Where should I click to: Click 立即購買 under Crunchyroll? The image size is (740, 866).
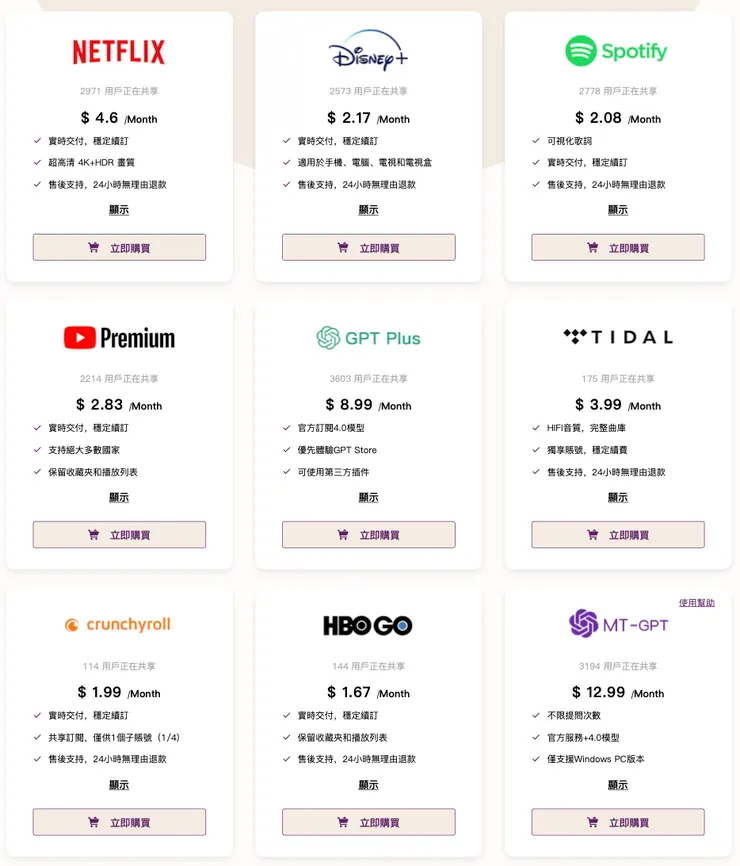pos(119,822)
